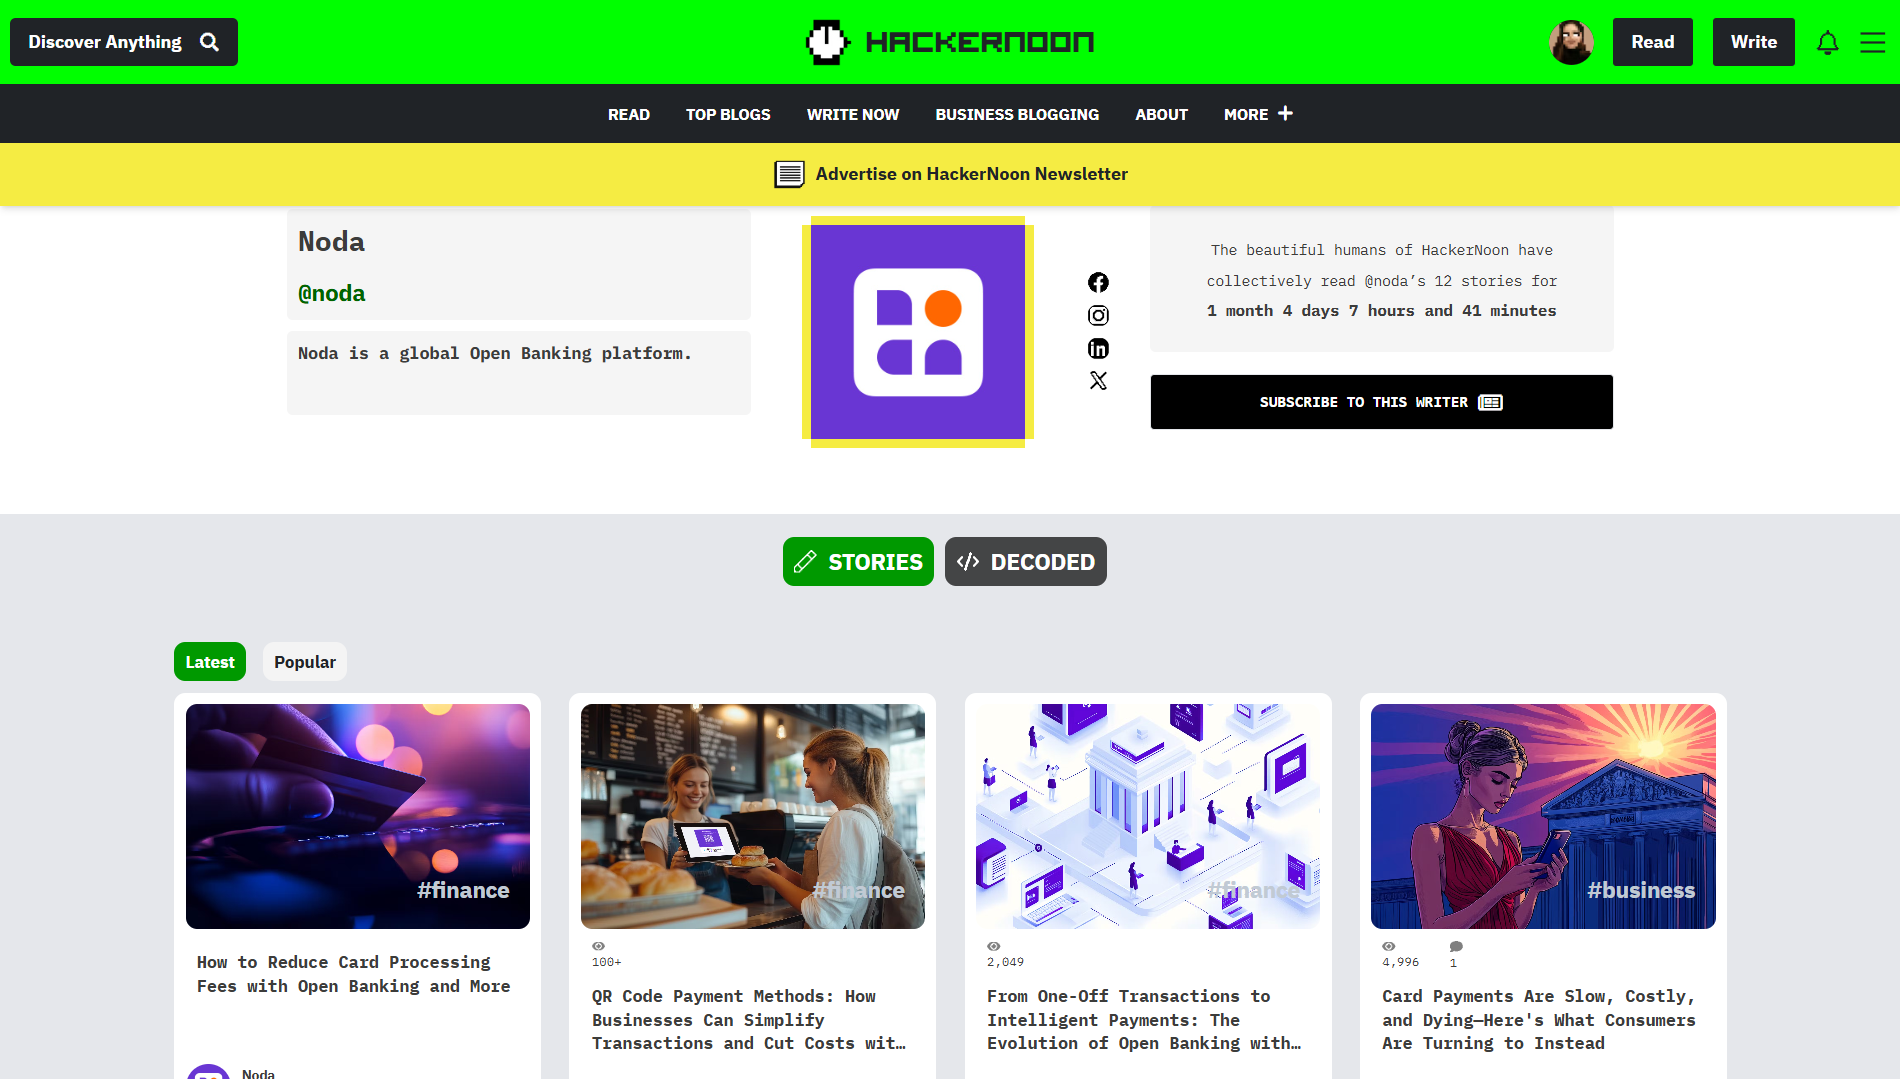Click views eye icon on QR Code story
The width and height of the screenshot is (1900, 1079).
[x=598, y=946]
